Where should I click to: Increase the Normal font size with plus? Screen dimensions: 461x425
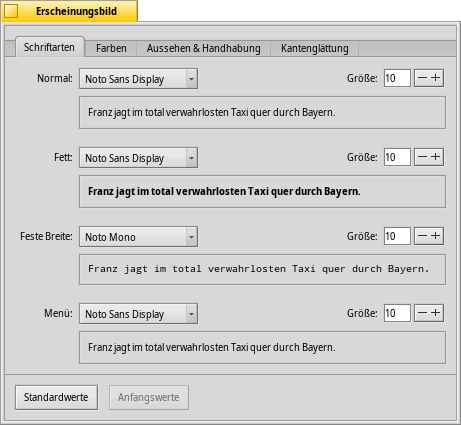tap(436, 78)
